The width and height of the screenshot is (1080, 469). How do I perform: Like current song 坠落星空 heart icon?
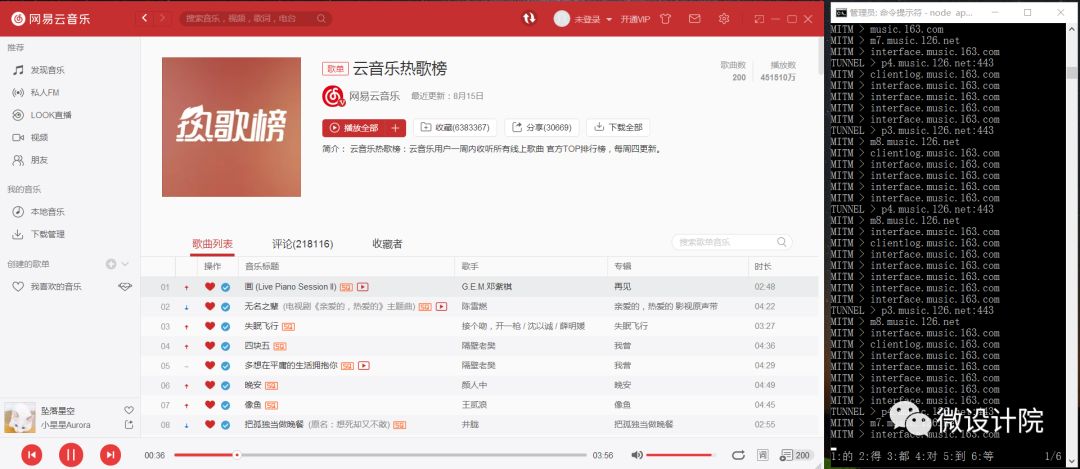129,410
